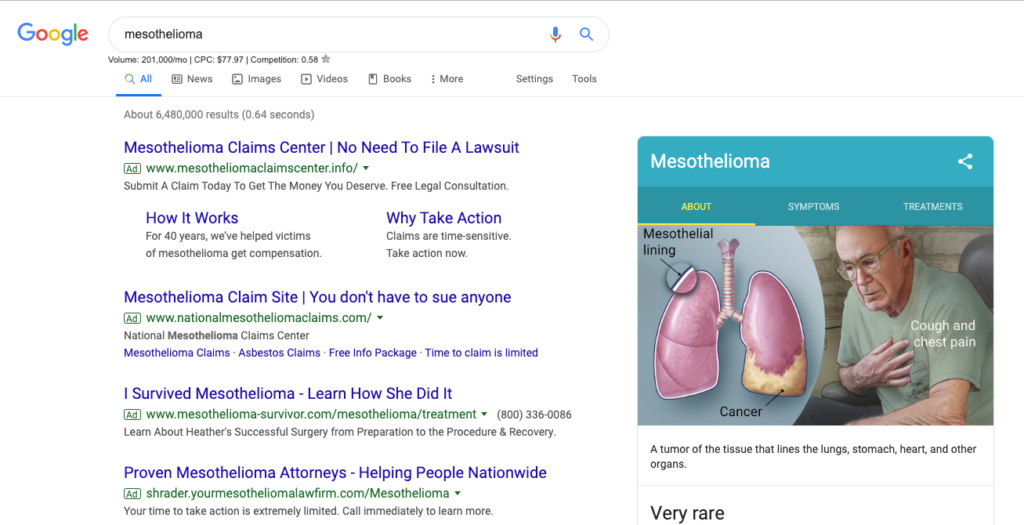Click the Mesothelioma panel title

point(710,161)
